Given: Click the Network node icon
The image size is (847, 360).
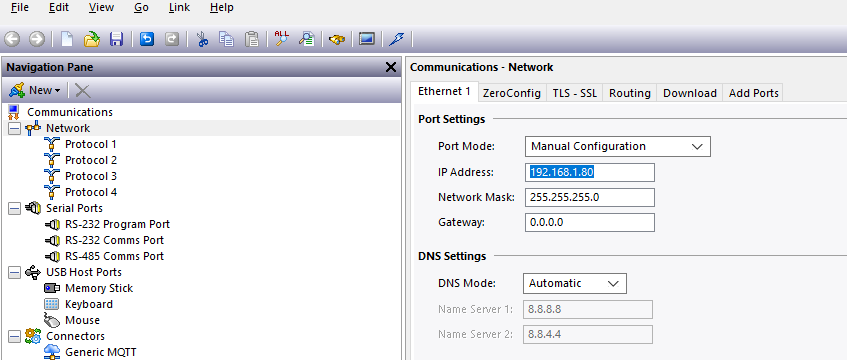Looking at the screenshot, I should pos(33,128).
